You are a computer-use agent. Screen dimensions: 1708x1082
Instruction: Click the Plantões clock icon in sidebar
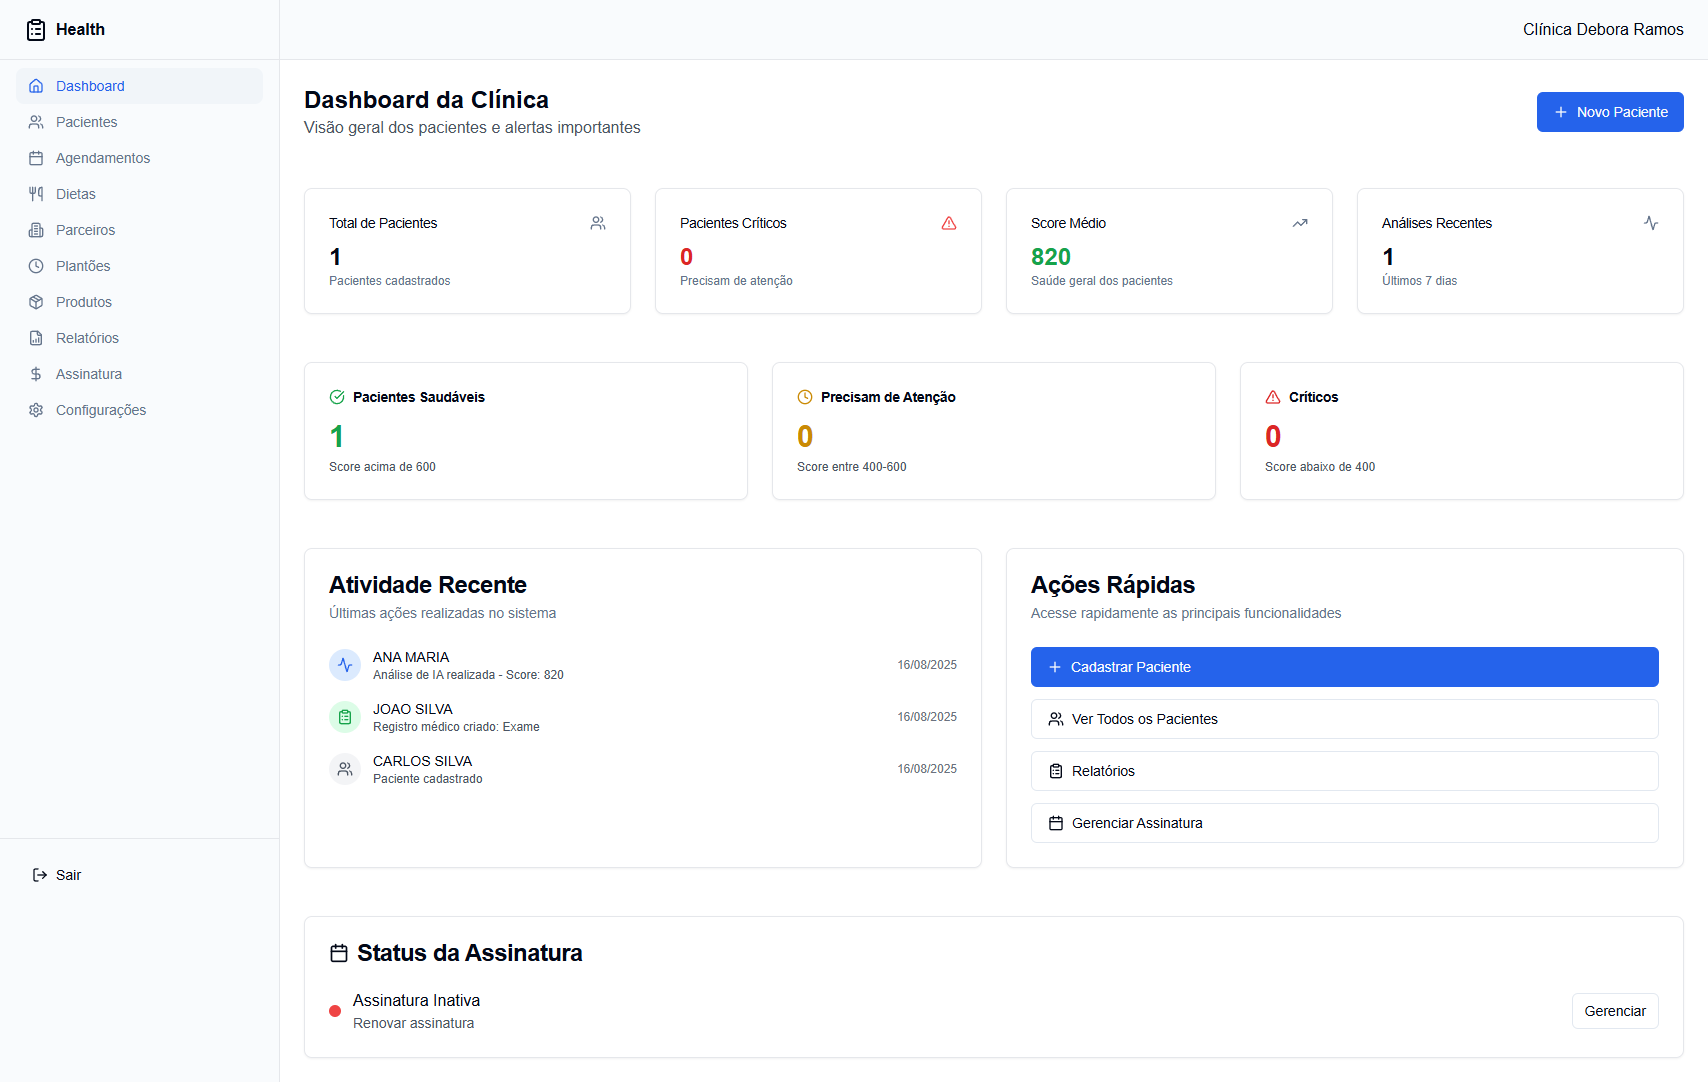(x=36, y=266)
